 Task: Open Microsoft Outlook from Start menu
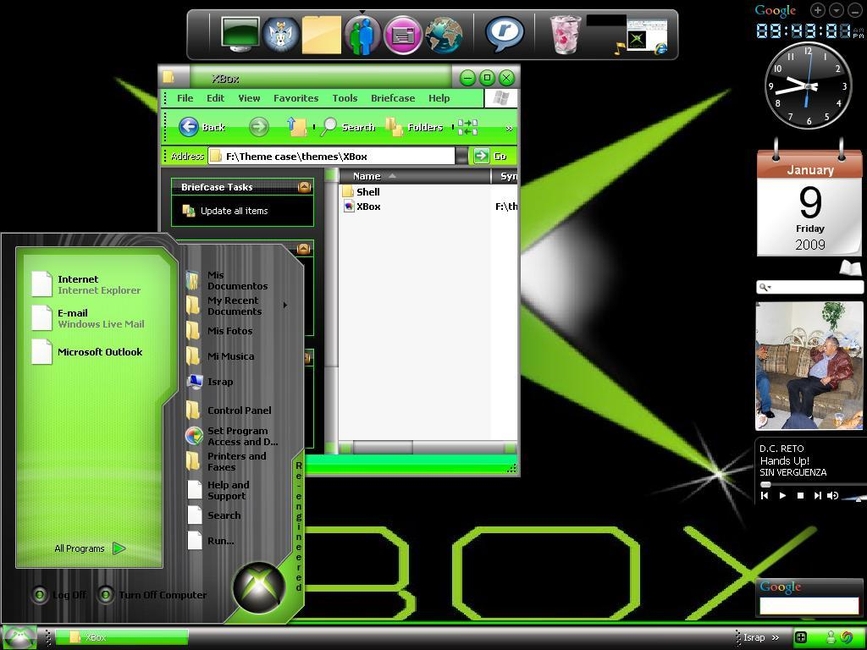coord(87,352)
